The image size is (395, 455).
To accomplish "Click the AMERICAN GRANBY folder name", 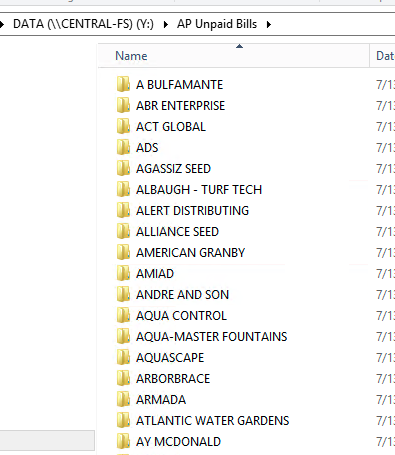I will 190,253.
